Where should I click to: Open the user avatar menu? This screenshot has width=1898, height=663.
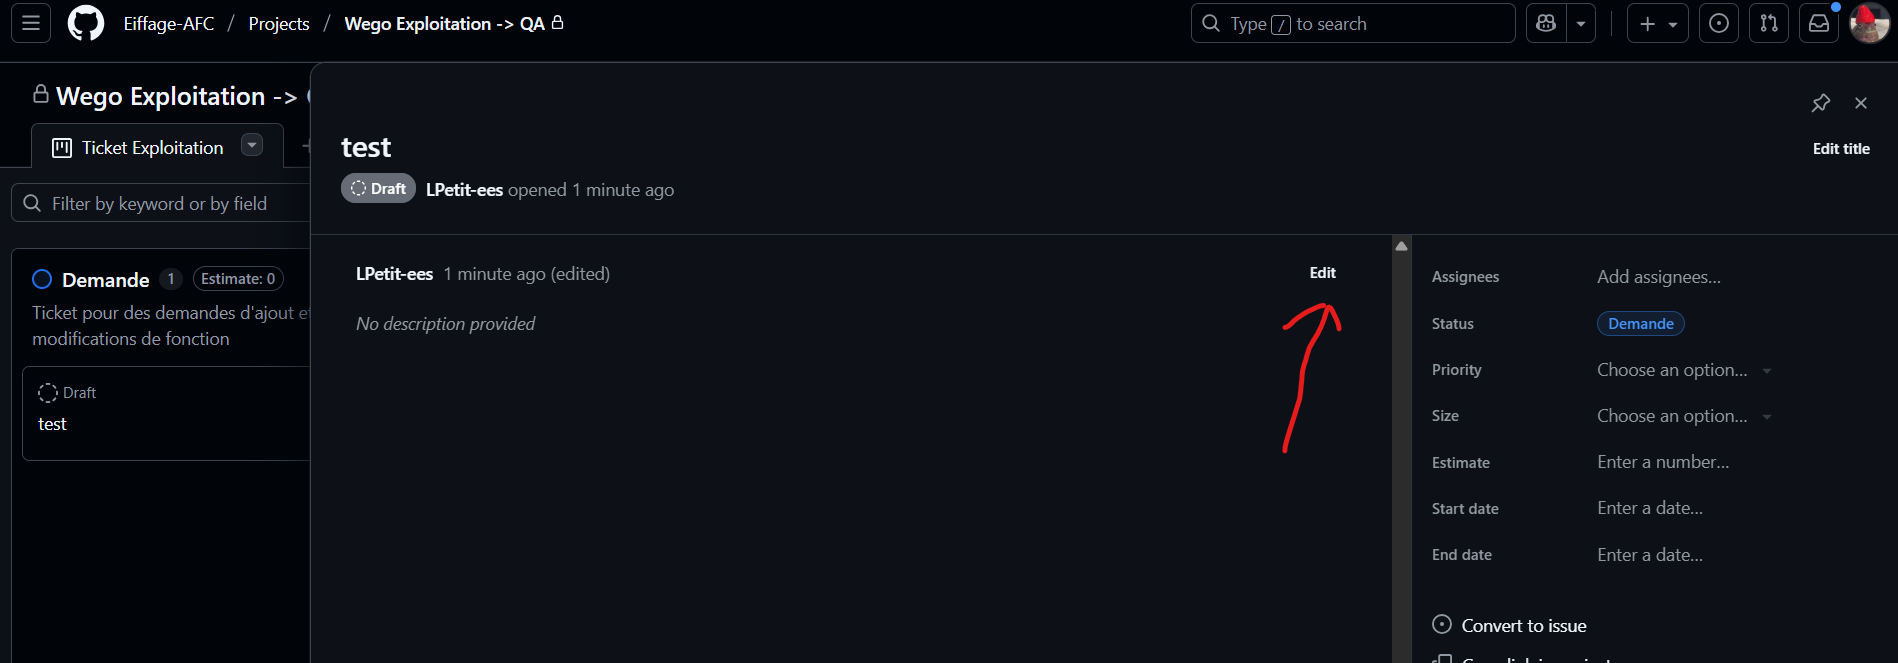click(1869, 23)
